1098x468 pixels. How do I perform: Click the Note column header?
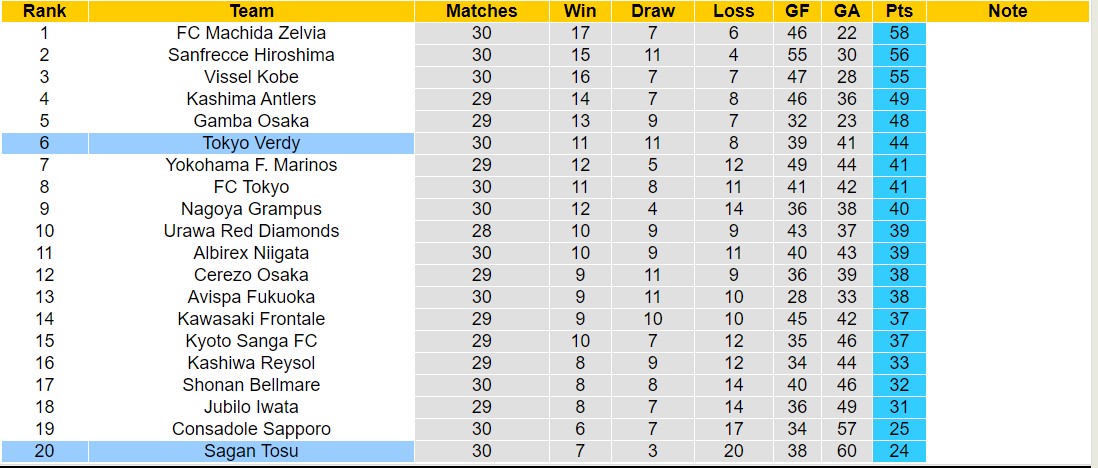pyautogui.click(x=1007, y=11)
